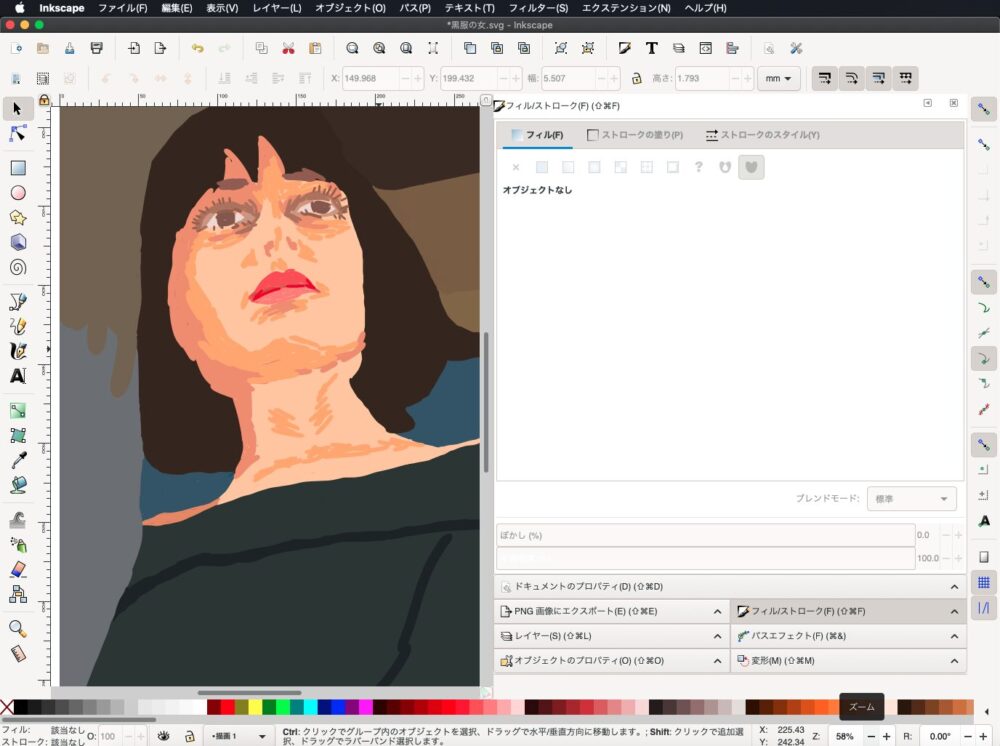
Task: Pick the Calligraphy pen tool
Action: pyautogui.click(x=17, y=351)
